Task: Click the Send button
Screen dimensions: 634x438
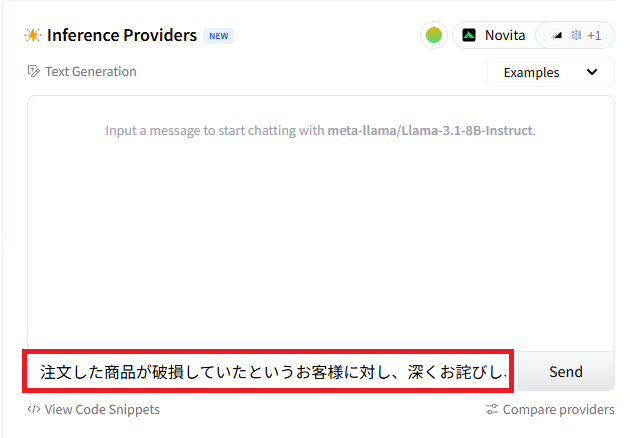Action: 566,371
